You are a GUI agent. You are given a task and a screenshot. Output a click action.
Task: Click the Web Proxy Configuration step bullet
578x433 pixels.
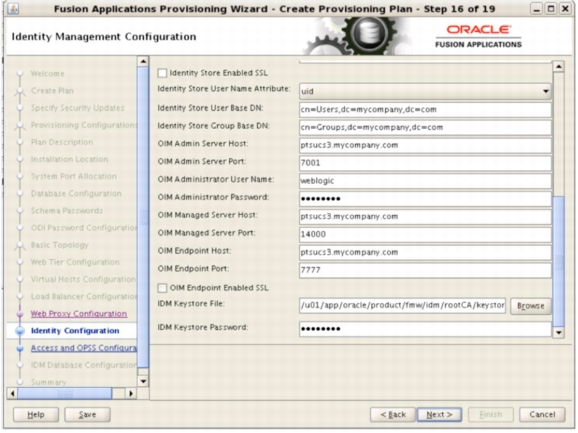point(20,314)
